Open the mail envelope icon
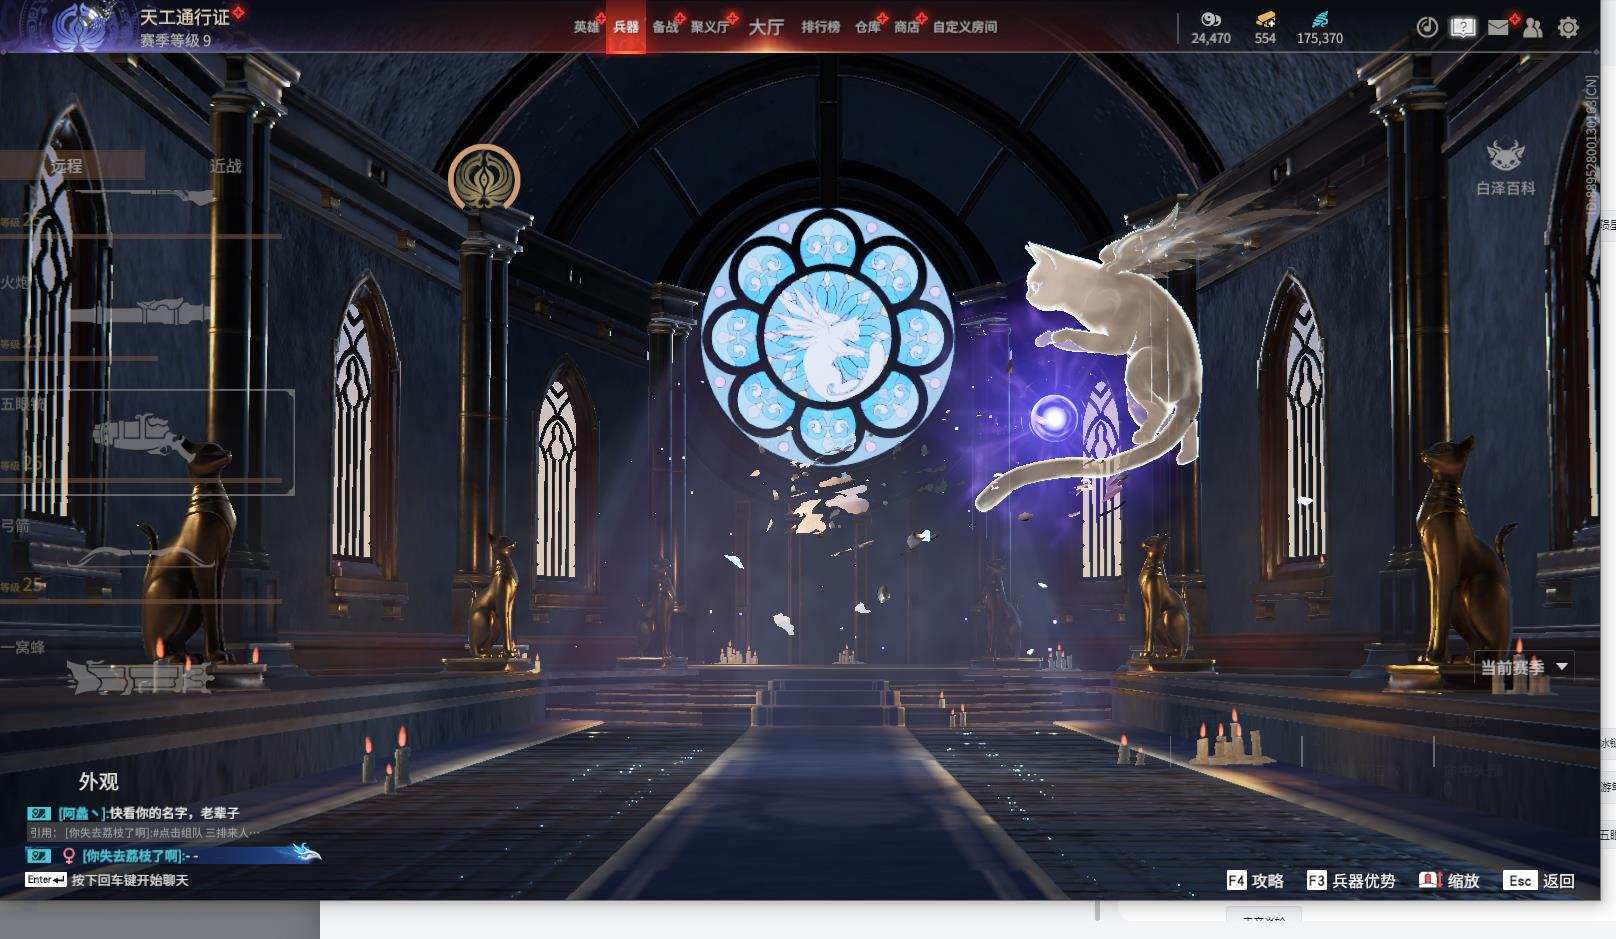This screenshot has height=939, width=1616. point(1498,27)
